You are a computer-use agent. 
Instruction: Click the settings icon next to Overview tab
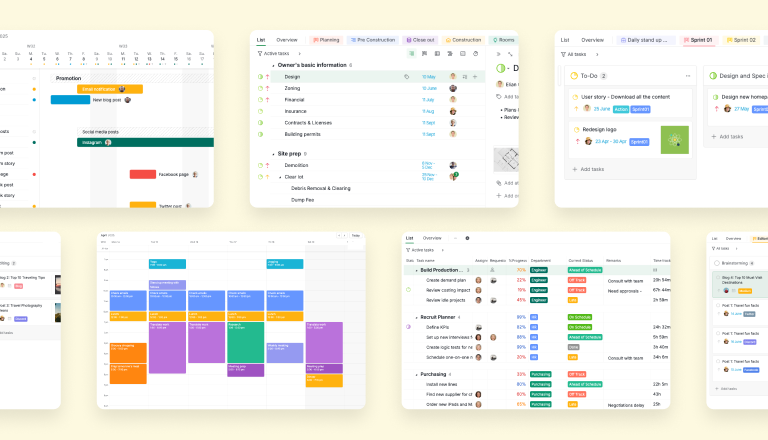(467, 238)
